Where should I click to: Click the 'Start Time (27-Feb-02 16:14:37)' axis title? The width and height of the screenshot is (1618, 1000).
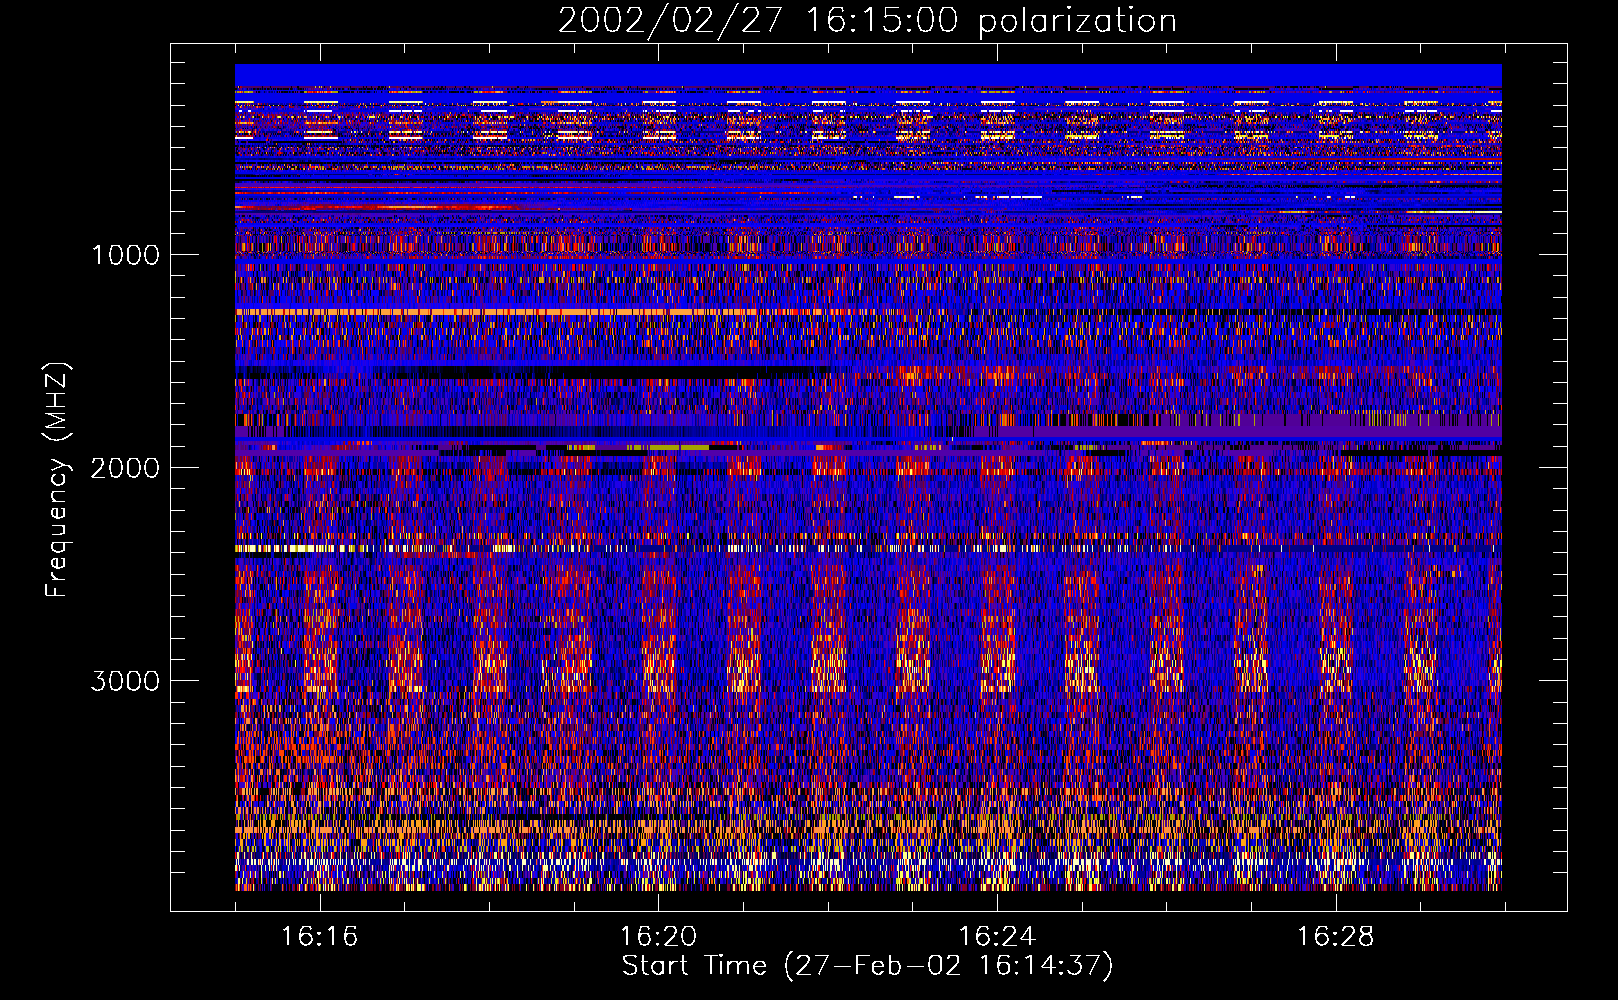[x=867, y=966]
